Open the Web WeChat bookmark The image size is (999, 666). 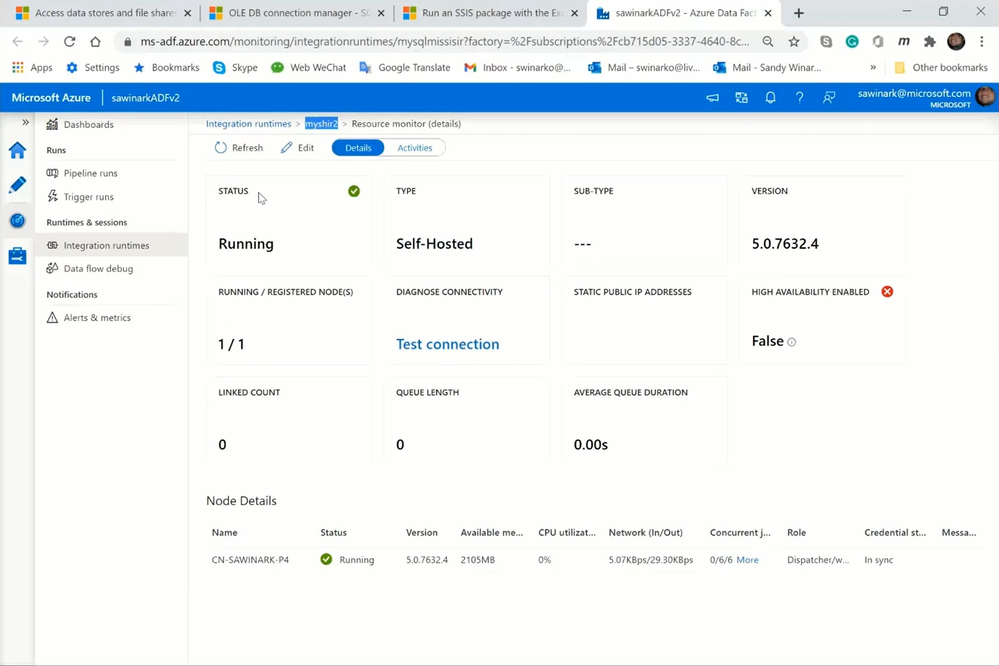click(x=308, y=68)
